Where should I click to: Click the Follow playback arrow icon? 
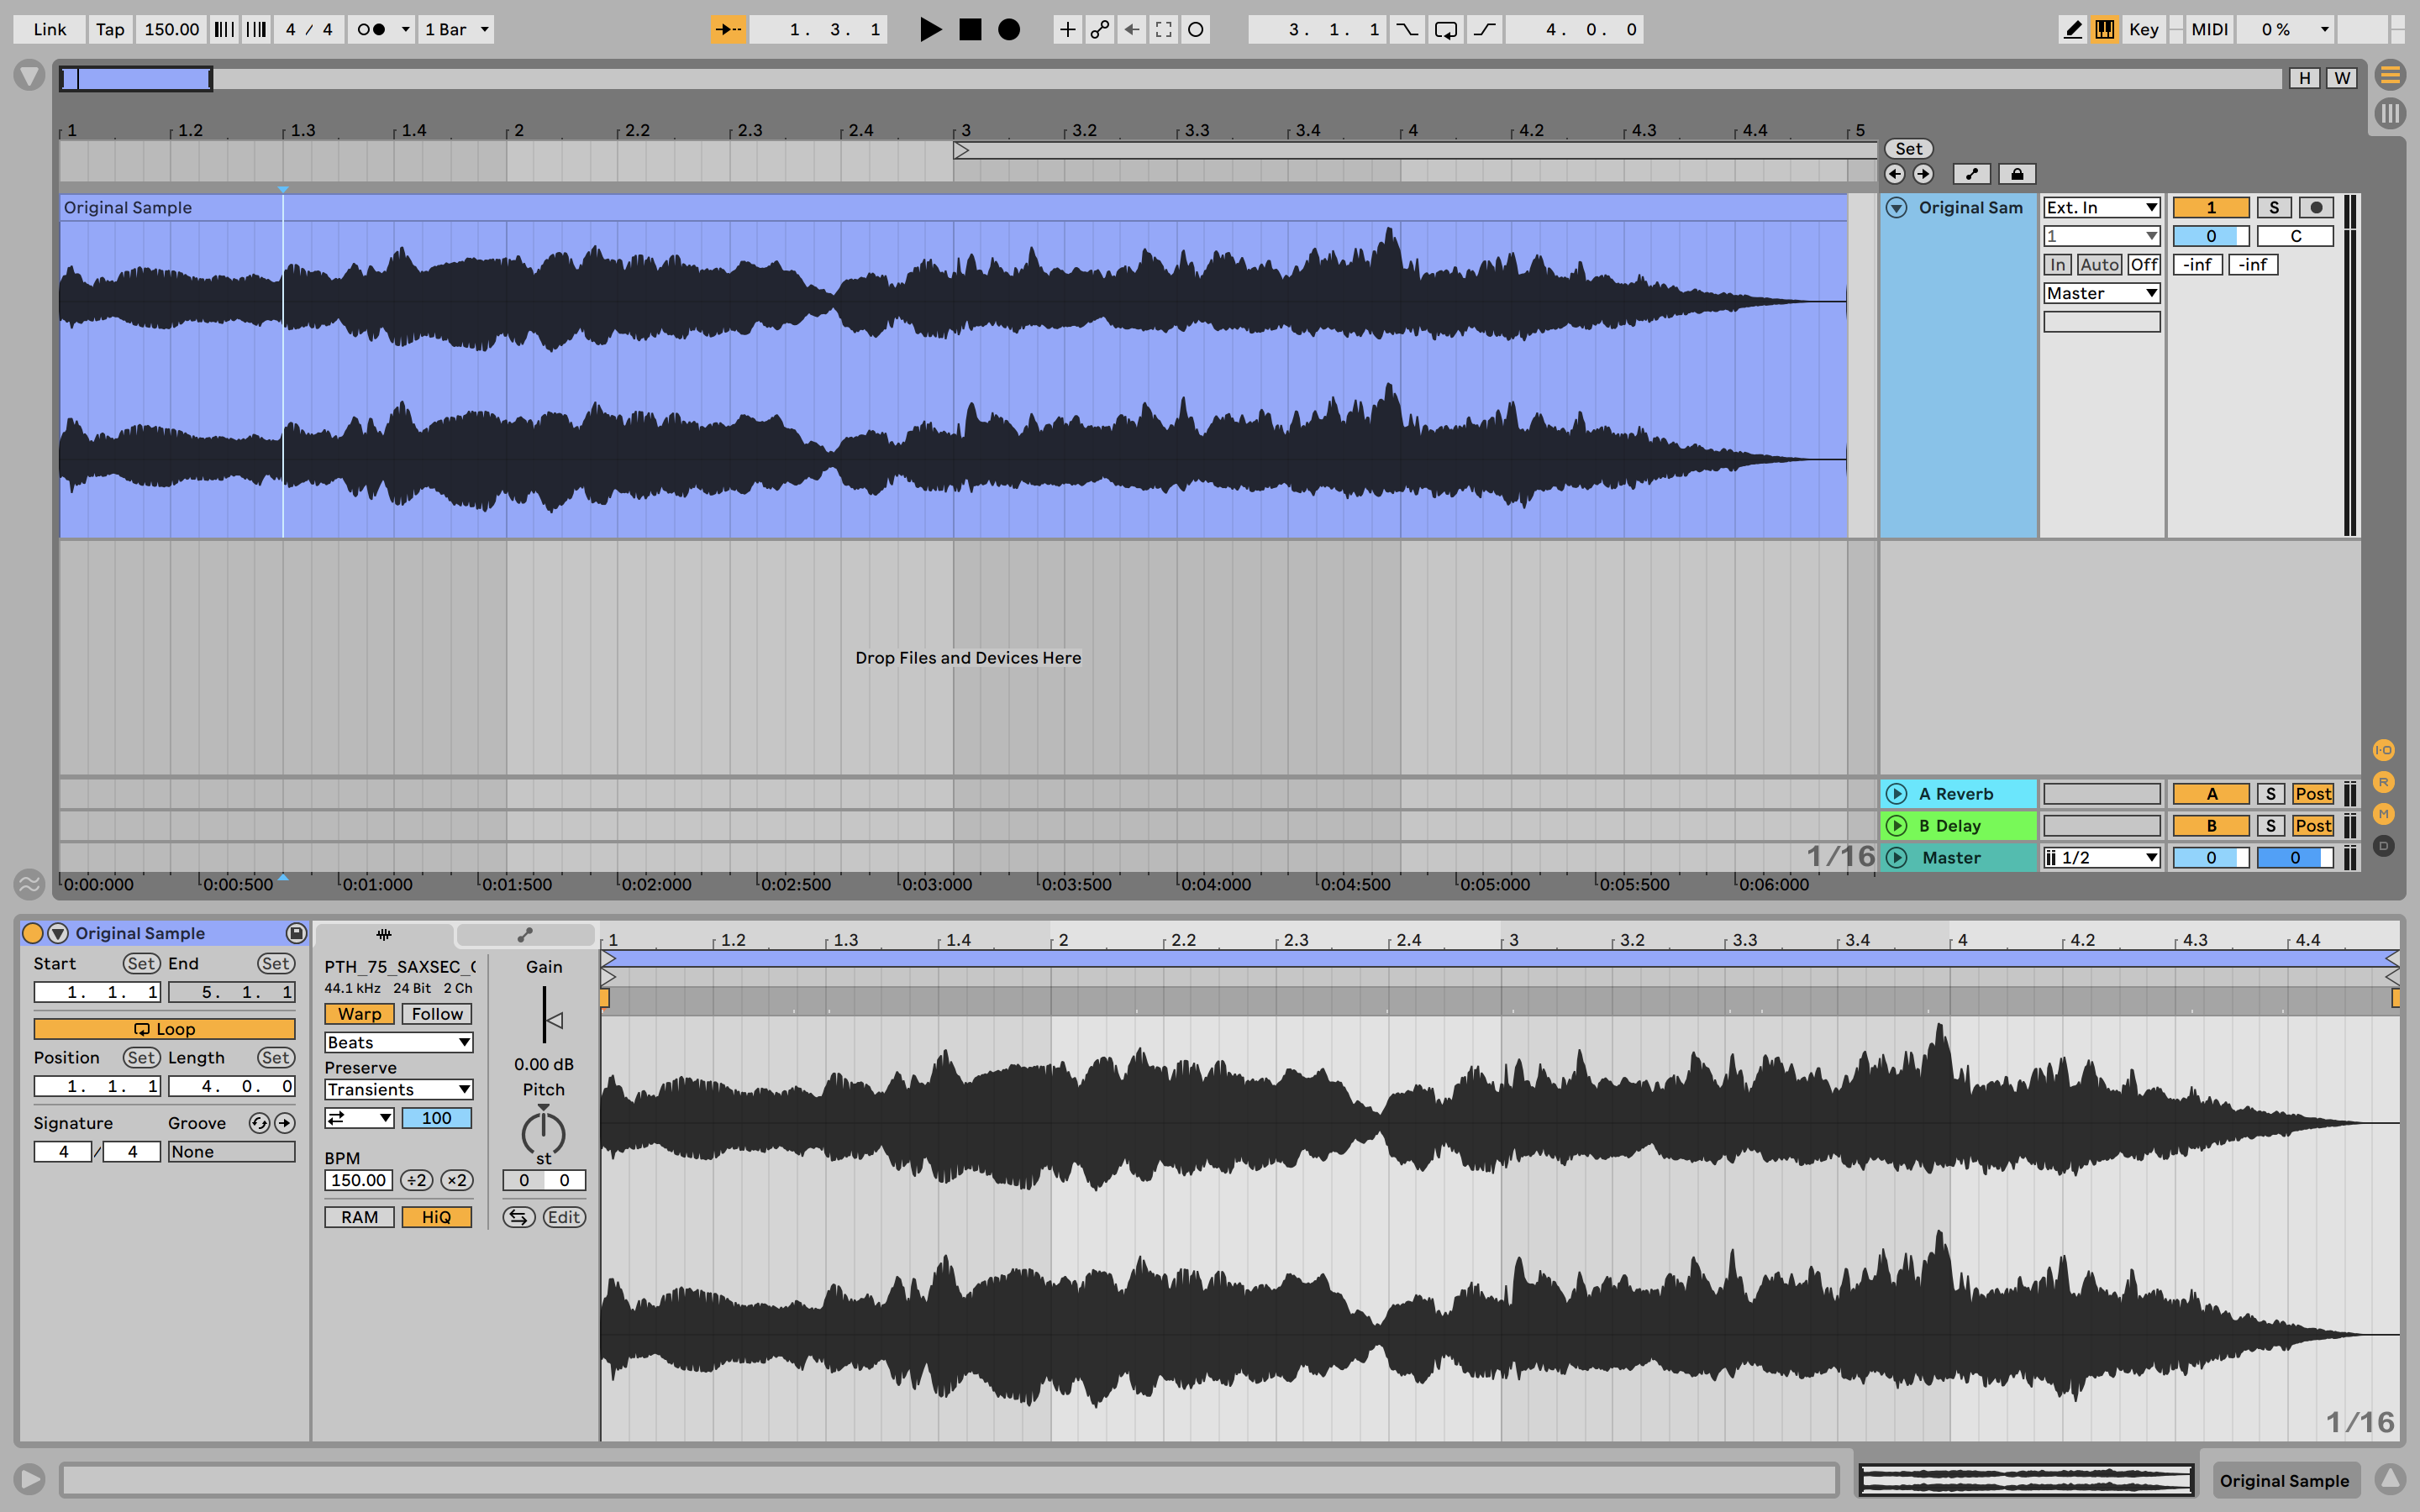click(x=728, y=29)
